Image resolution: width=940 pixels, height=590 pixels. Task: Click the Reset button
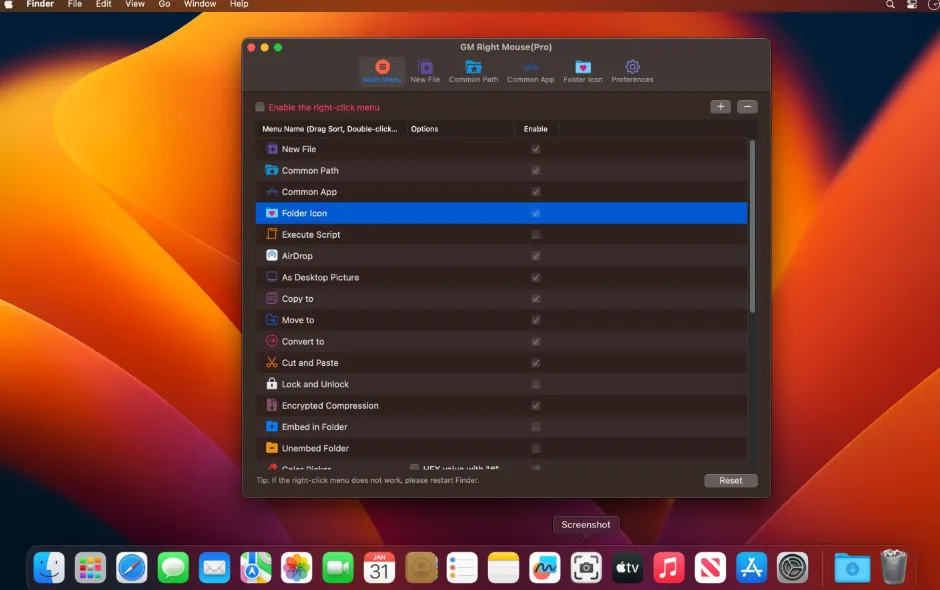[730, 480]
